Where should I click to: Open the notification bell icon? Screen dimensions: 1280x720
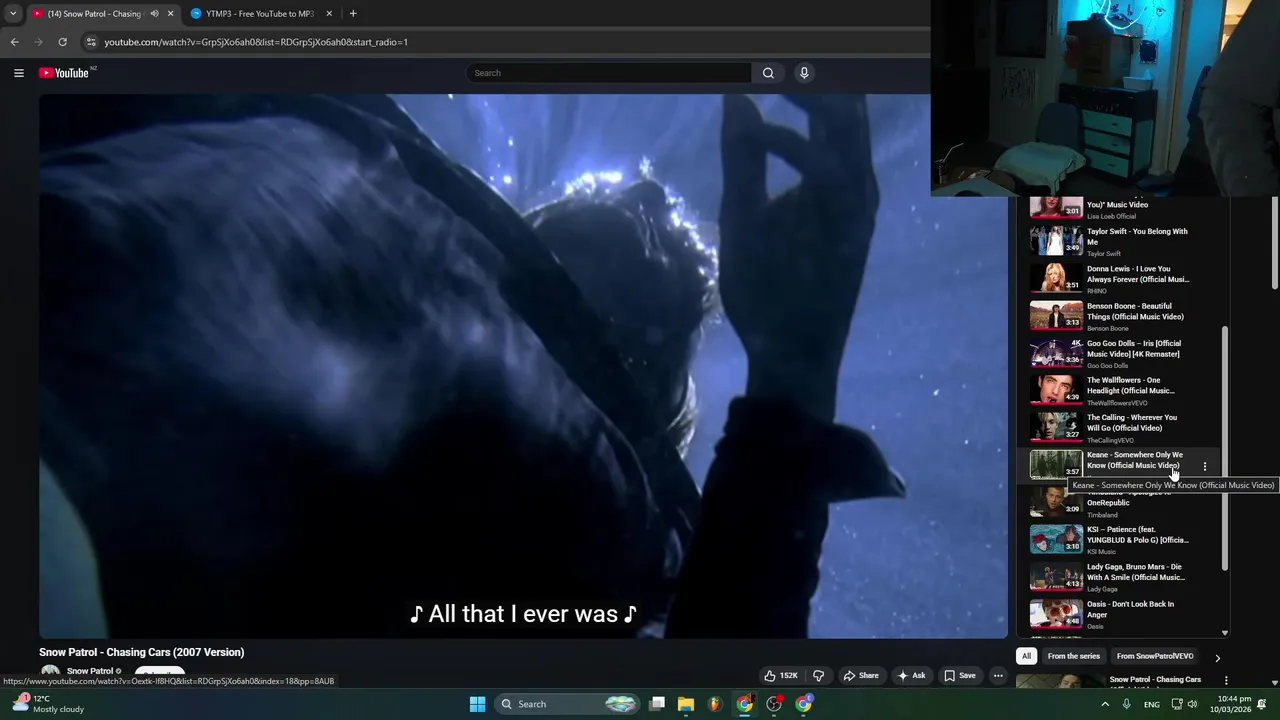point(1262,704)
